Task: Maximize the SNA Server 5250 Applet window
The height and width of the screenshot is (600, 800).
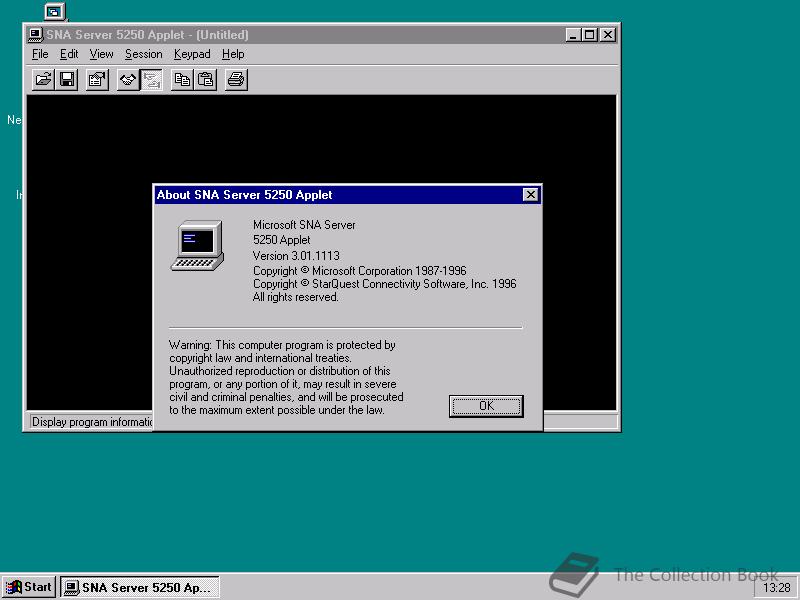Action: tap(589, 35)
